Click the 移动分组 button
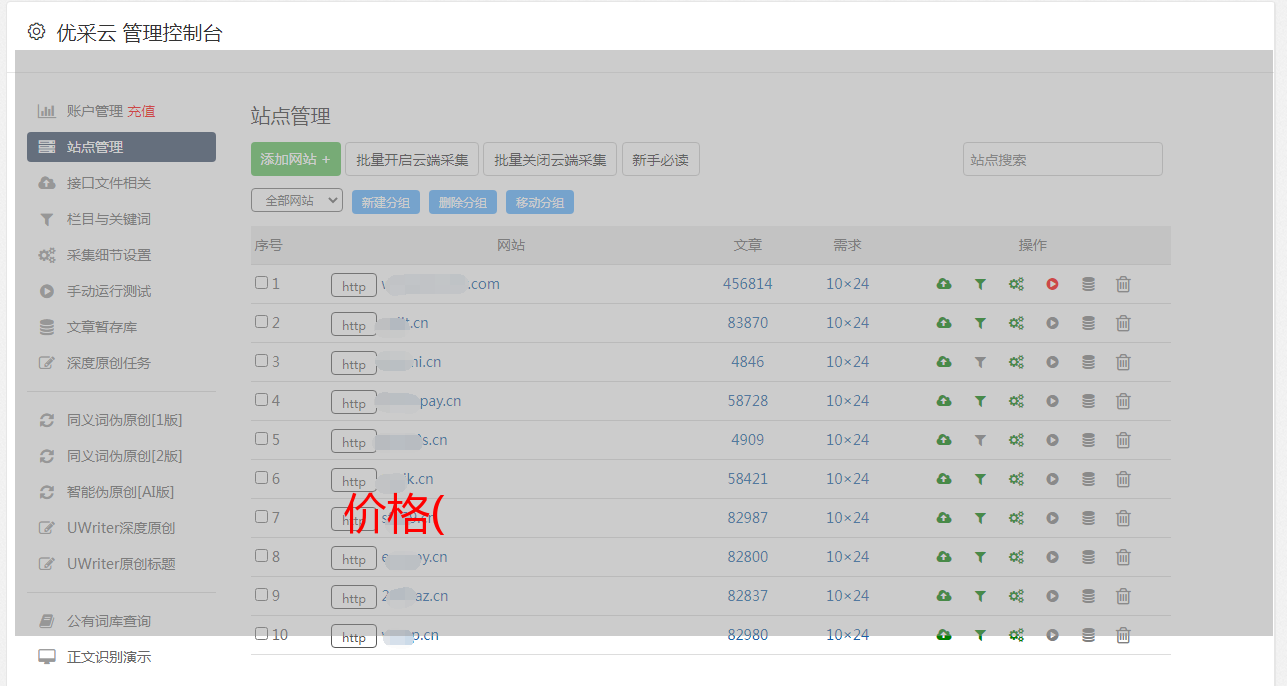 click(540, 202)
